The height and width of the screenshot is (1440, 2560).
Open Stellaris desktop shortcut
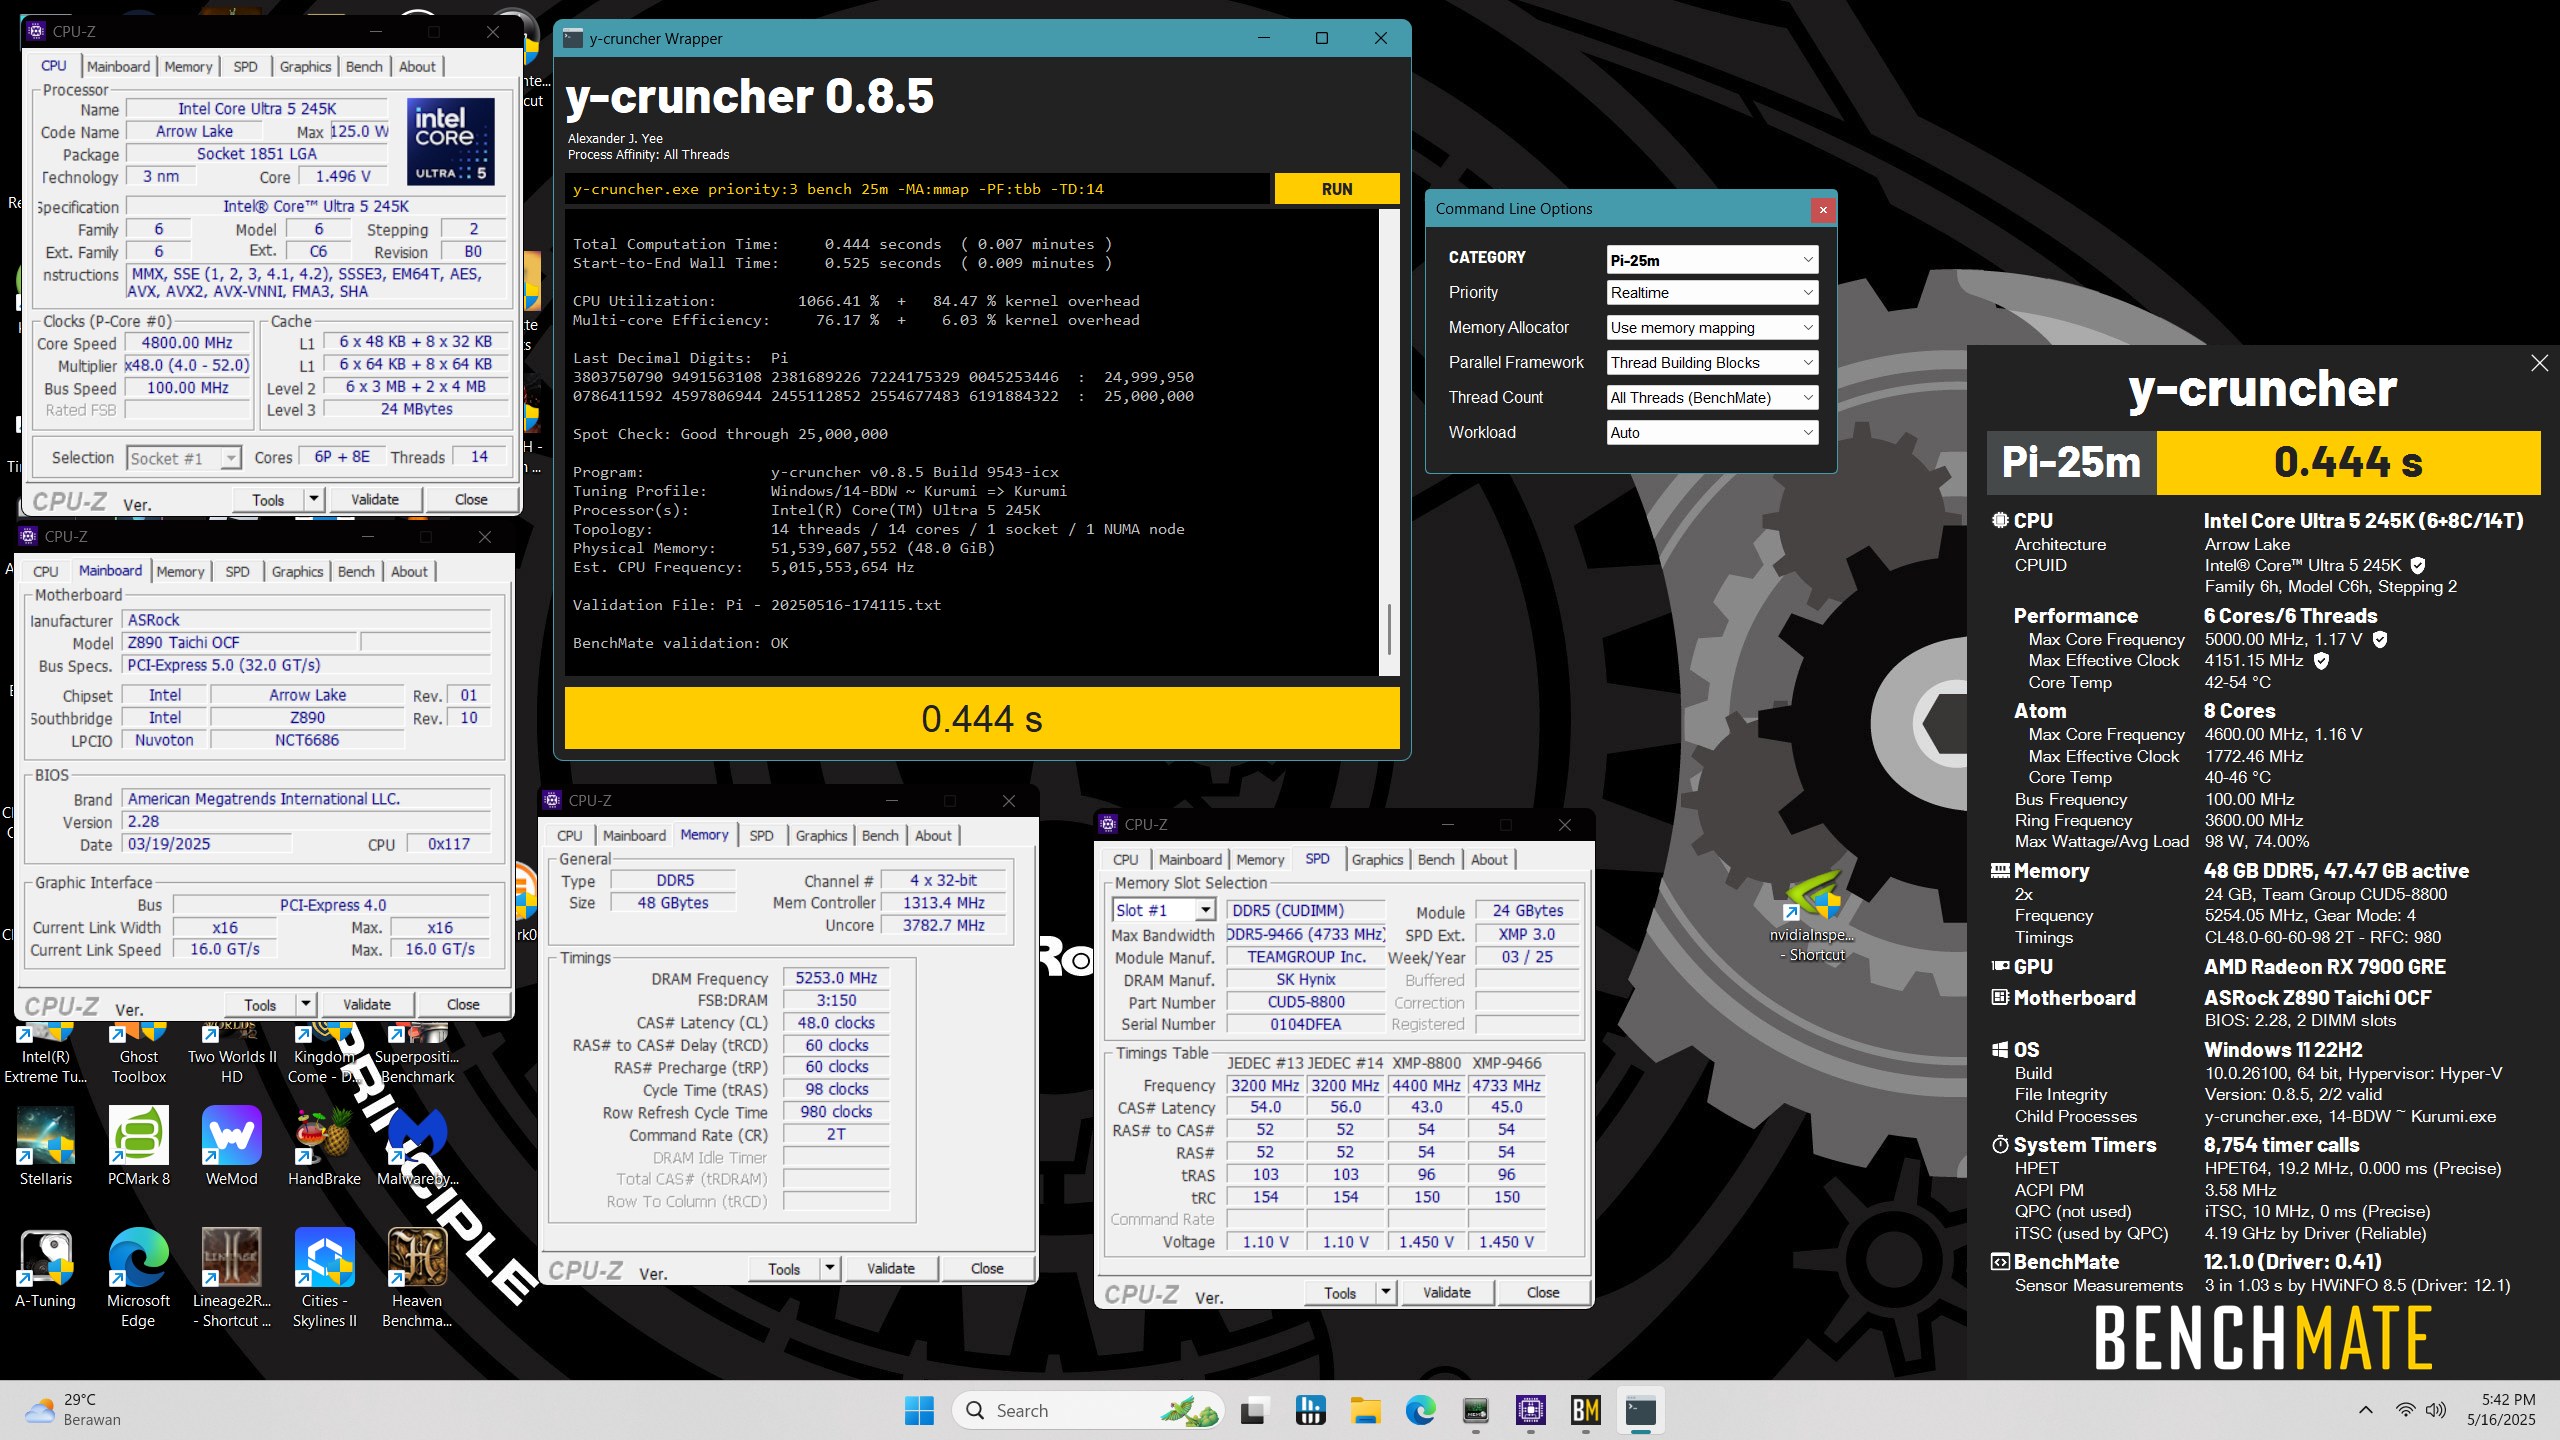46,1146
